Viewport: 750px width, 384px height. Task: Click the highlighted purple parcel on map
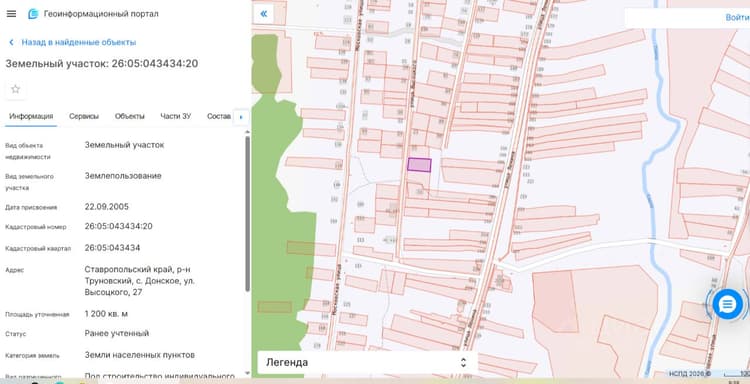coord(419,165)
